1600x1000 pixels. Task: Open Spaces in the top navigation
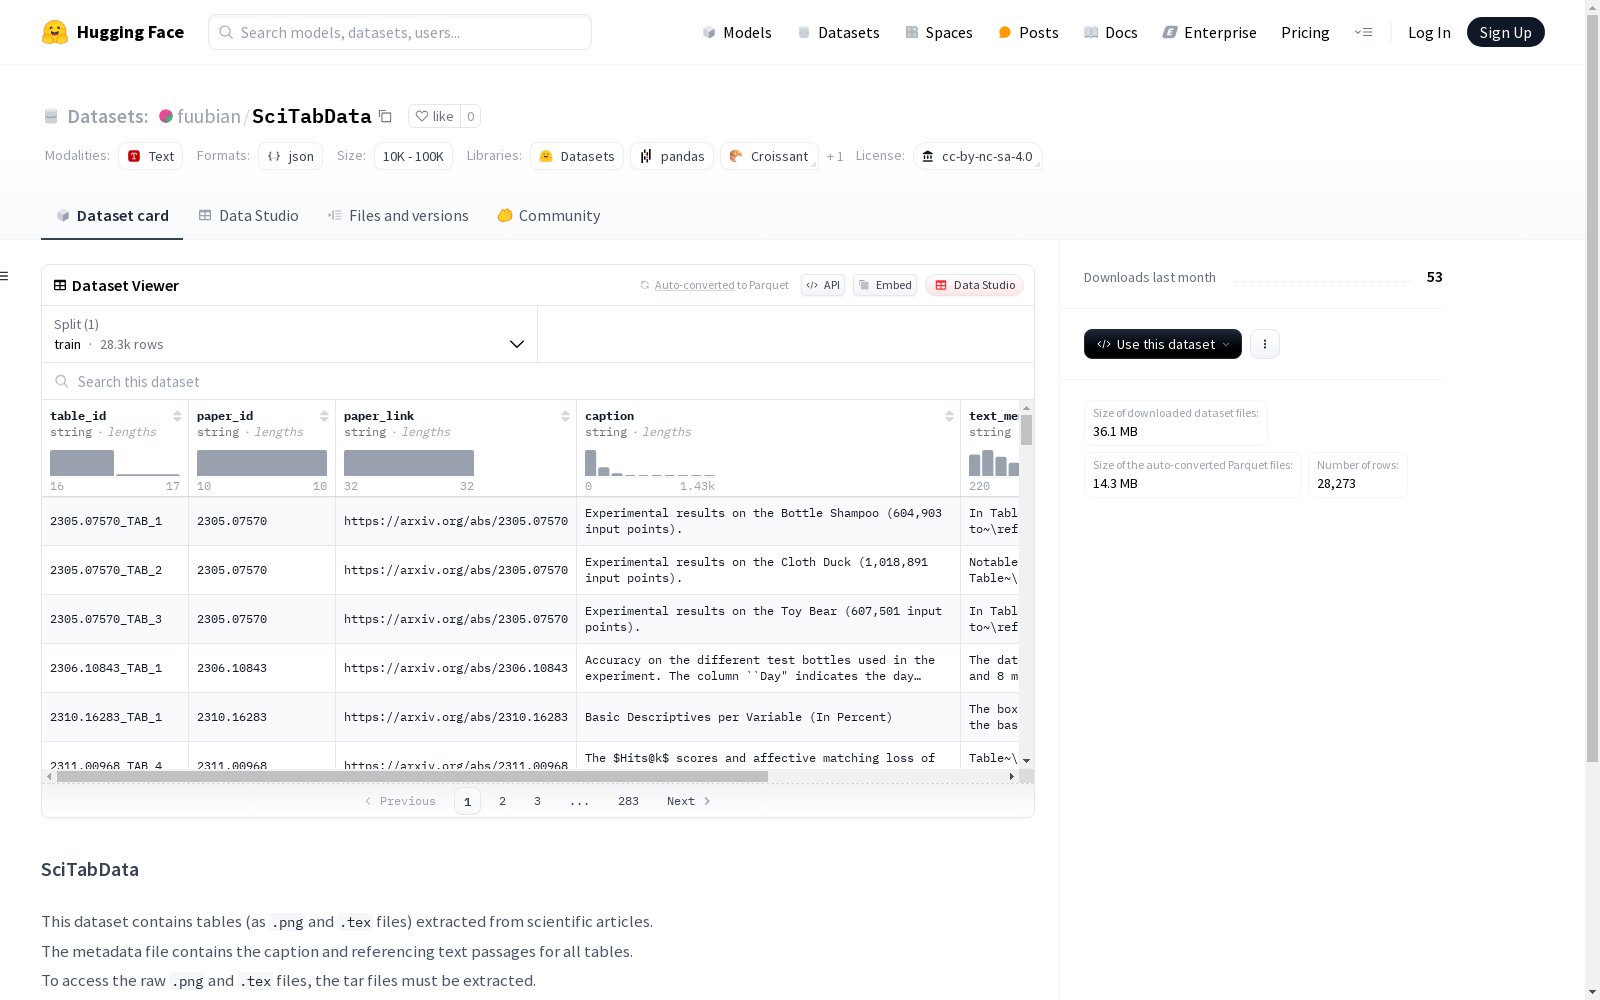pos(938,32)
